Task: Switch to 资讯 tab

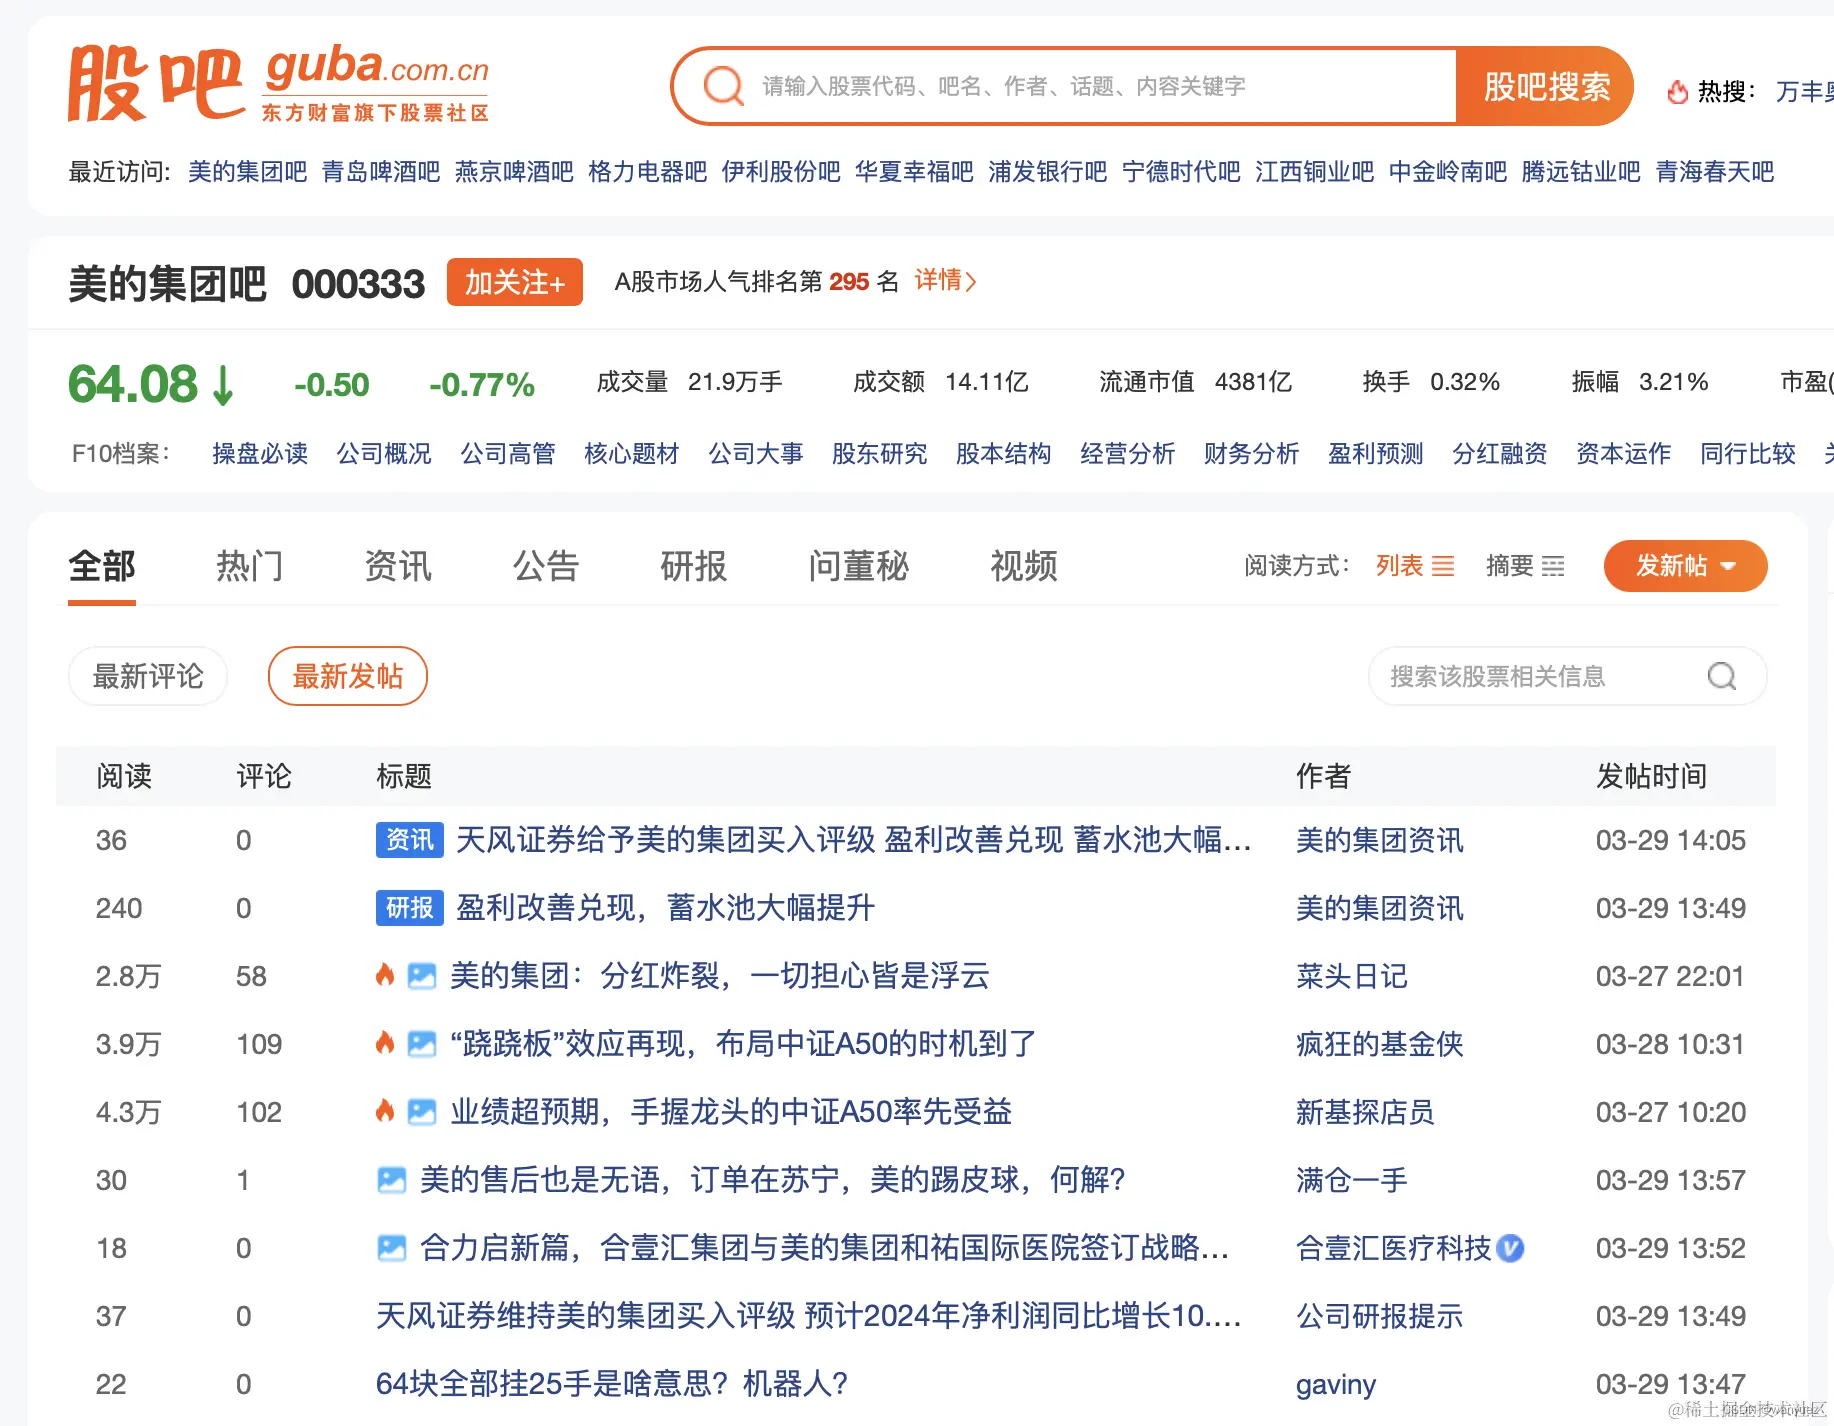Action: click(x=398, y=566)
